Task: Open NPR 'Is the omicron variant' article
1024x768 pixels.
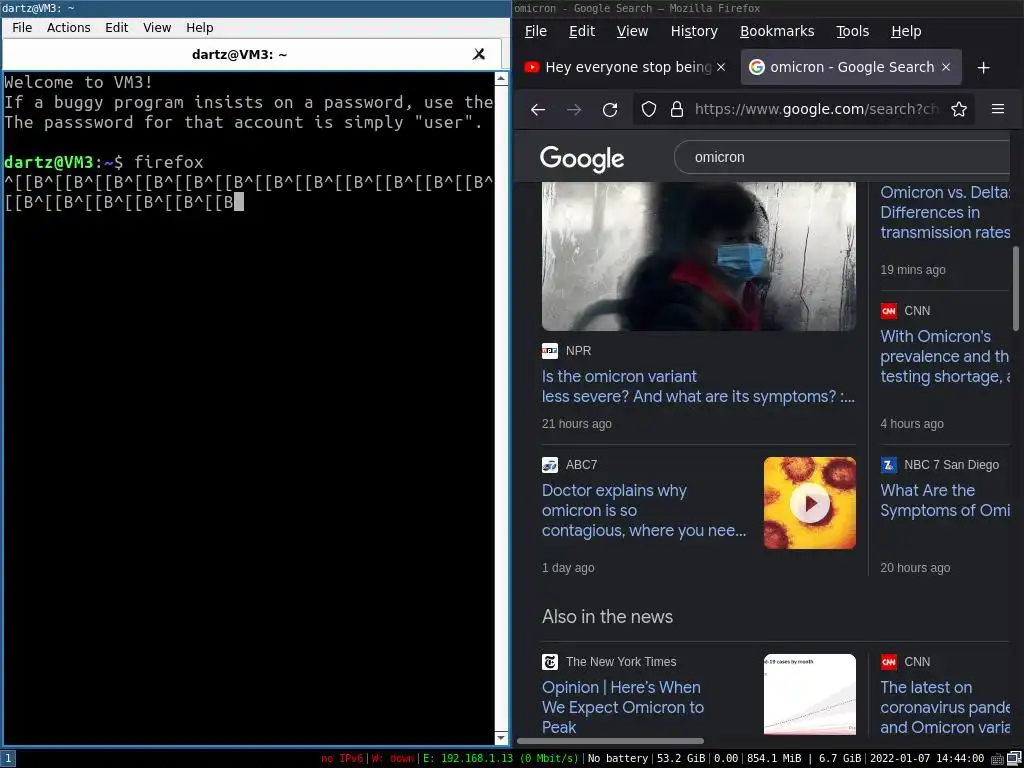Action: coord(698,387)
